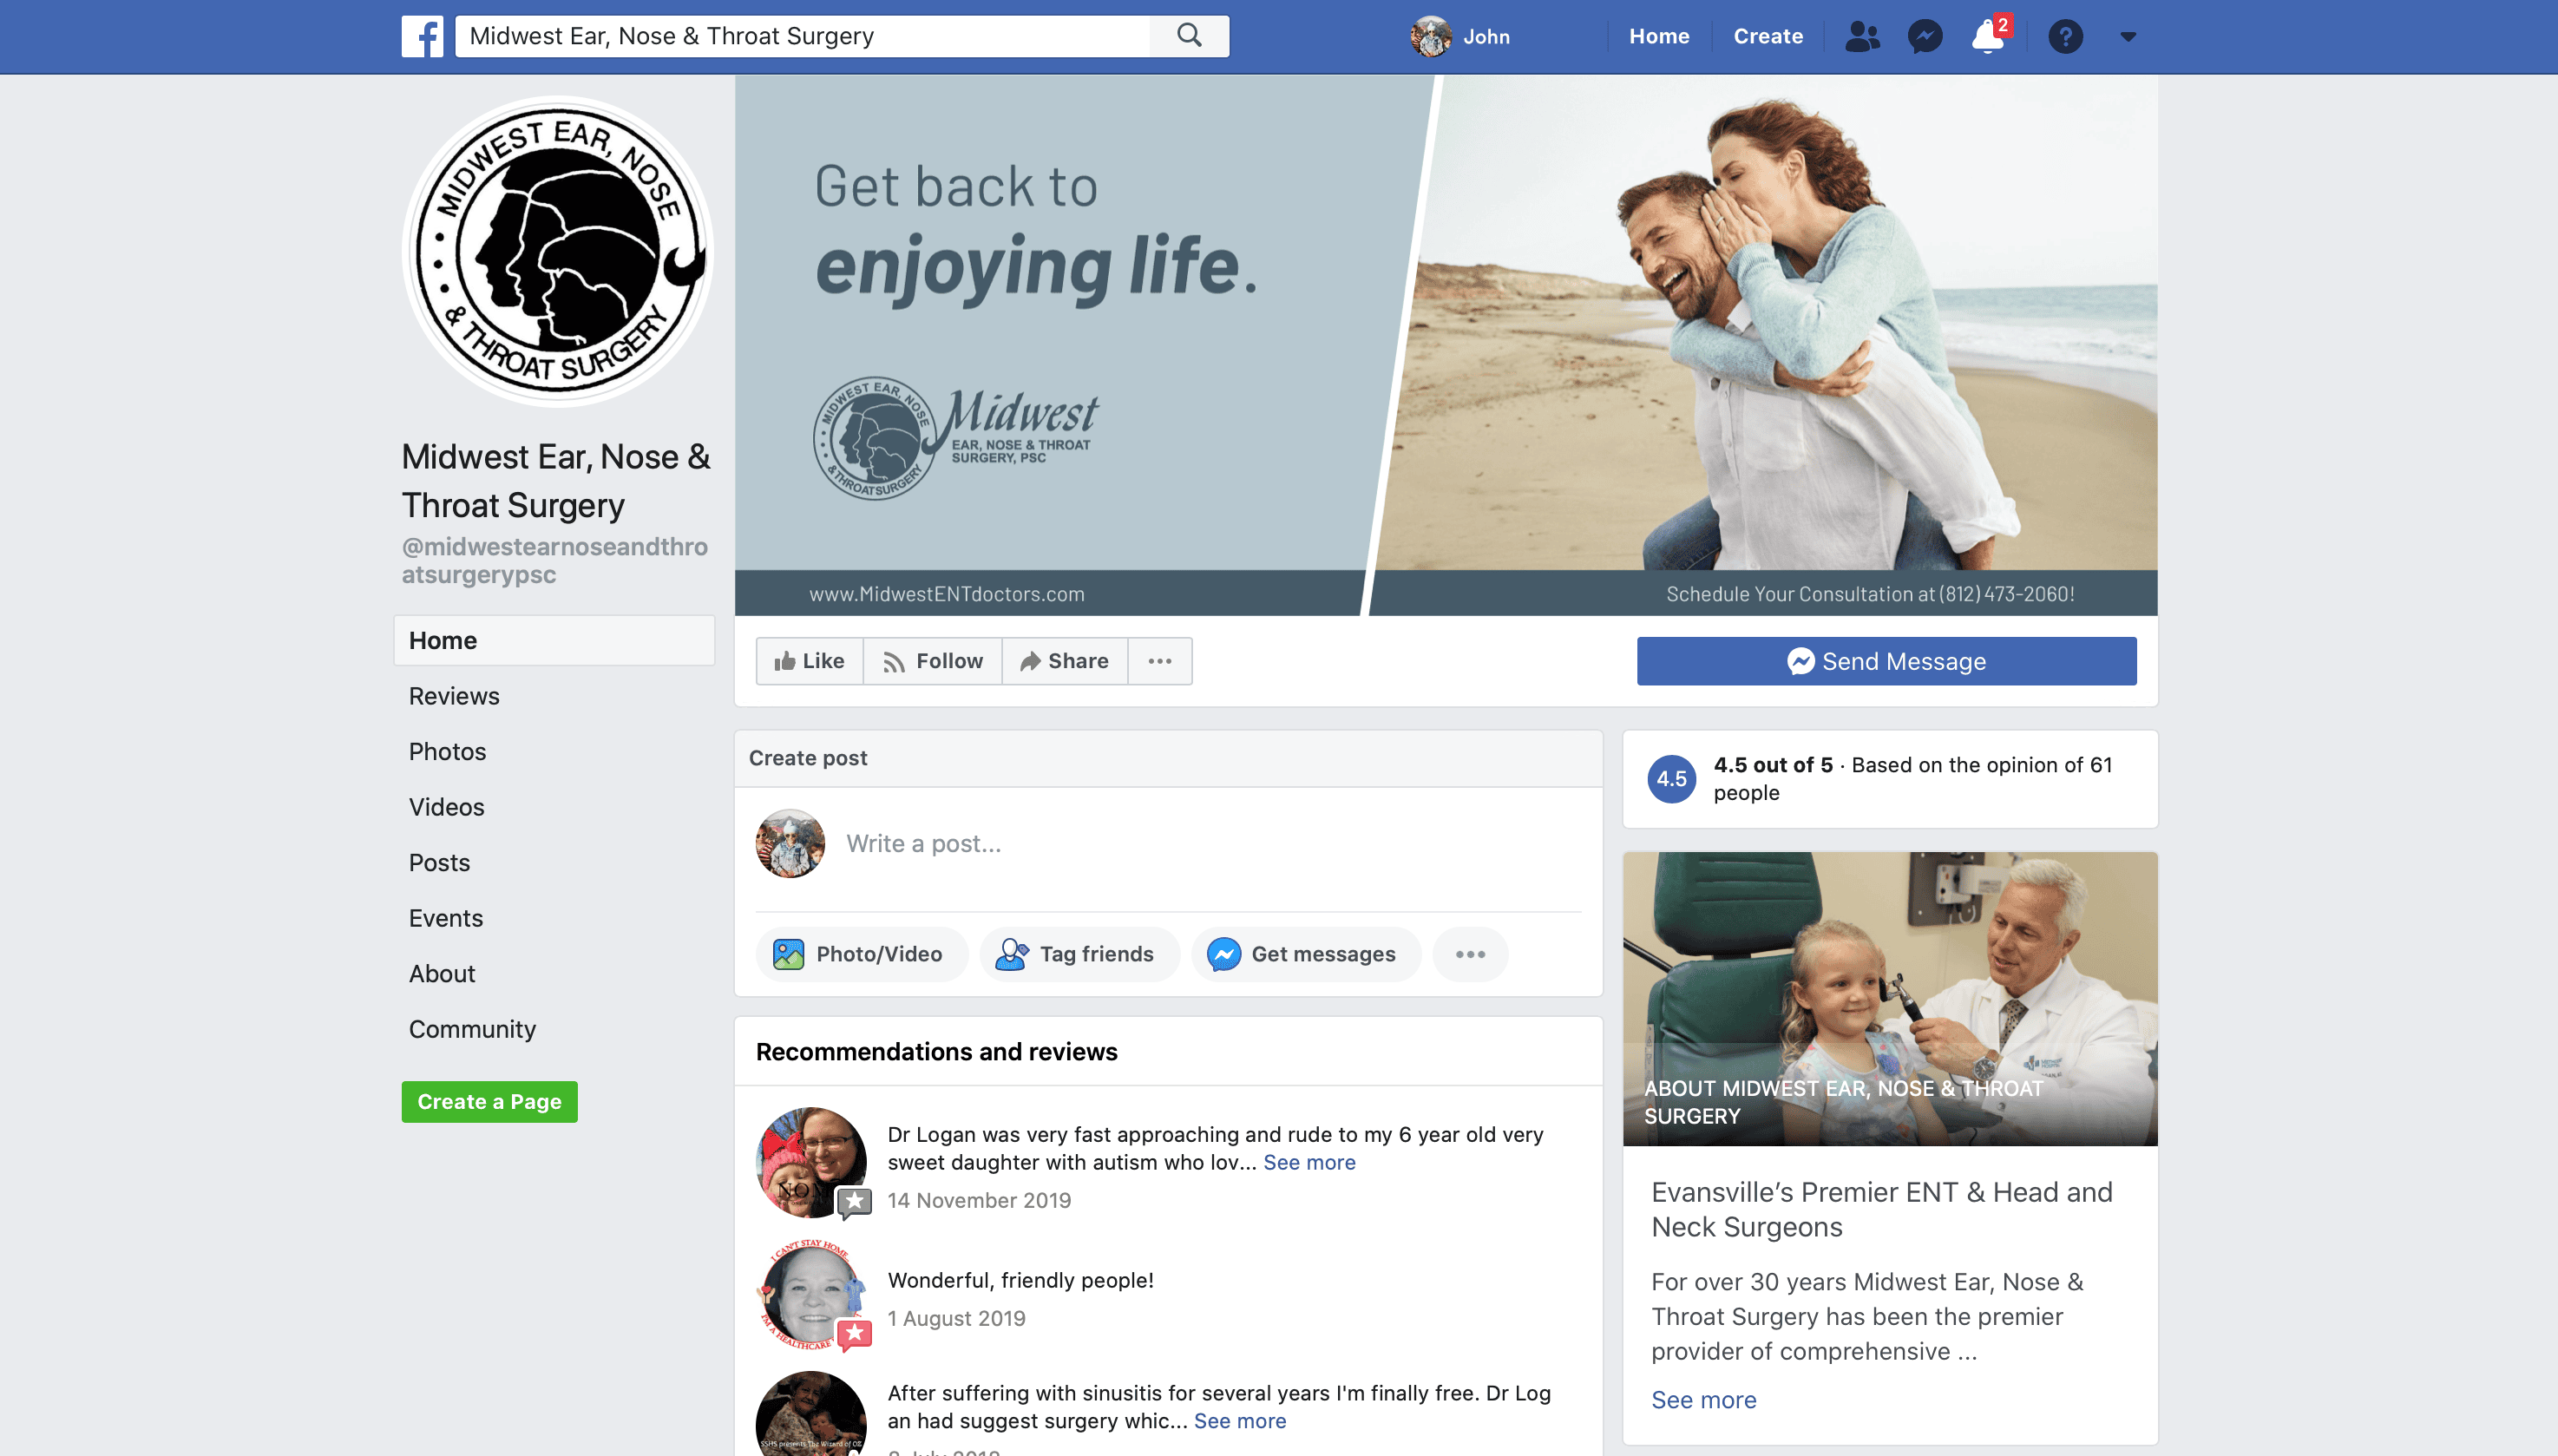
Task: Open the beach cover photo
Action: coord(1446,345)
